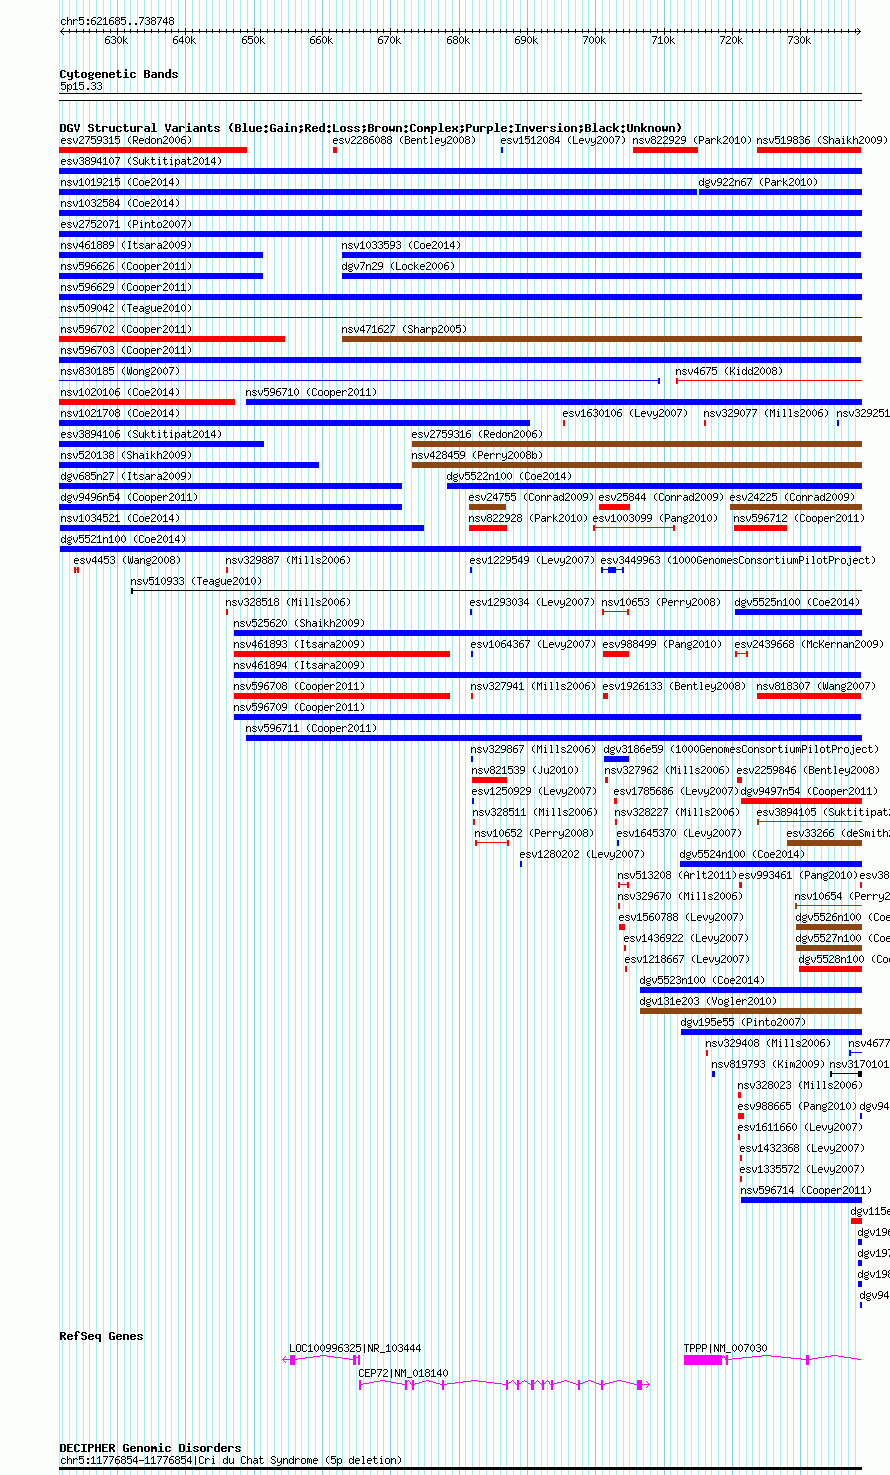
Task: Select nsv1003099 (Pang2010) label
Action: (x=655, y=519)
